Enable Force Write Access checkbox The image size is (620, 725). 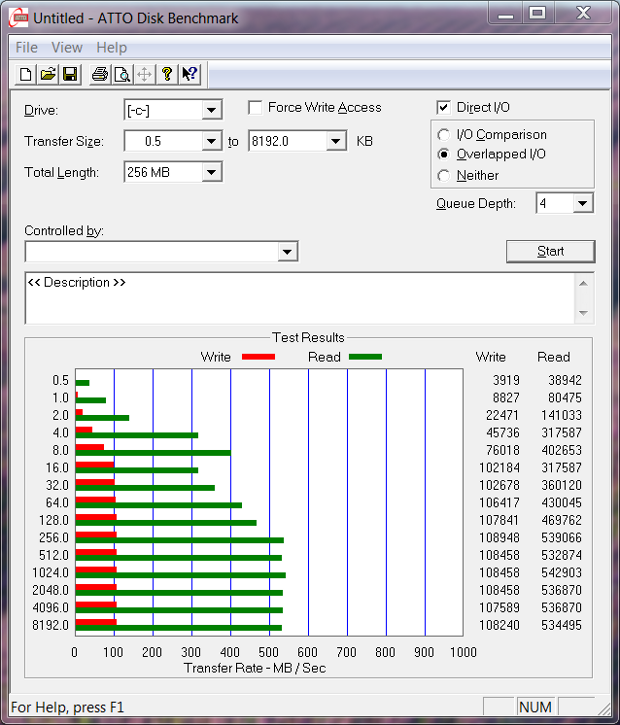[x=256, y=108]
